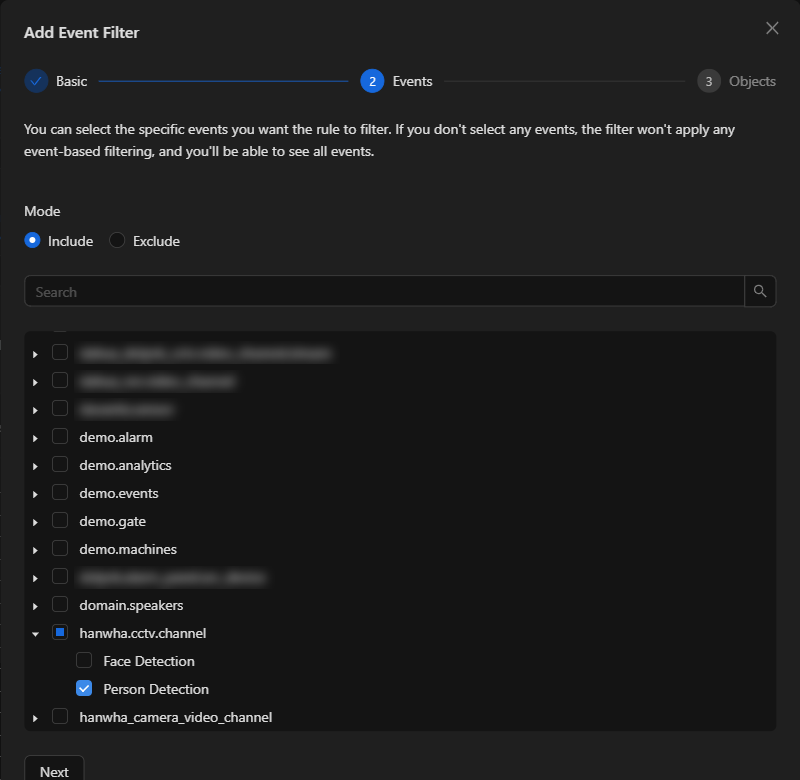Click the Objects step label
This screenshot has width=800, height=780.
pyautogui.click(x=752, y=82)
